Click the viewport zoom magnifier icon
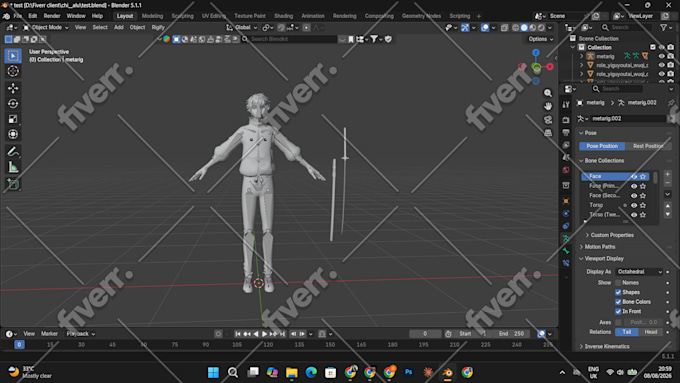This screenshot has height=383, width=680. pyautogui.click(x=548, y=93)
